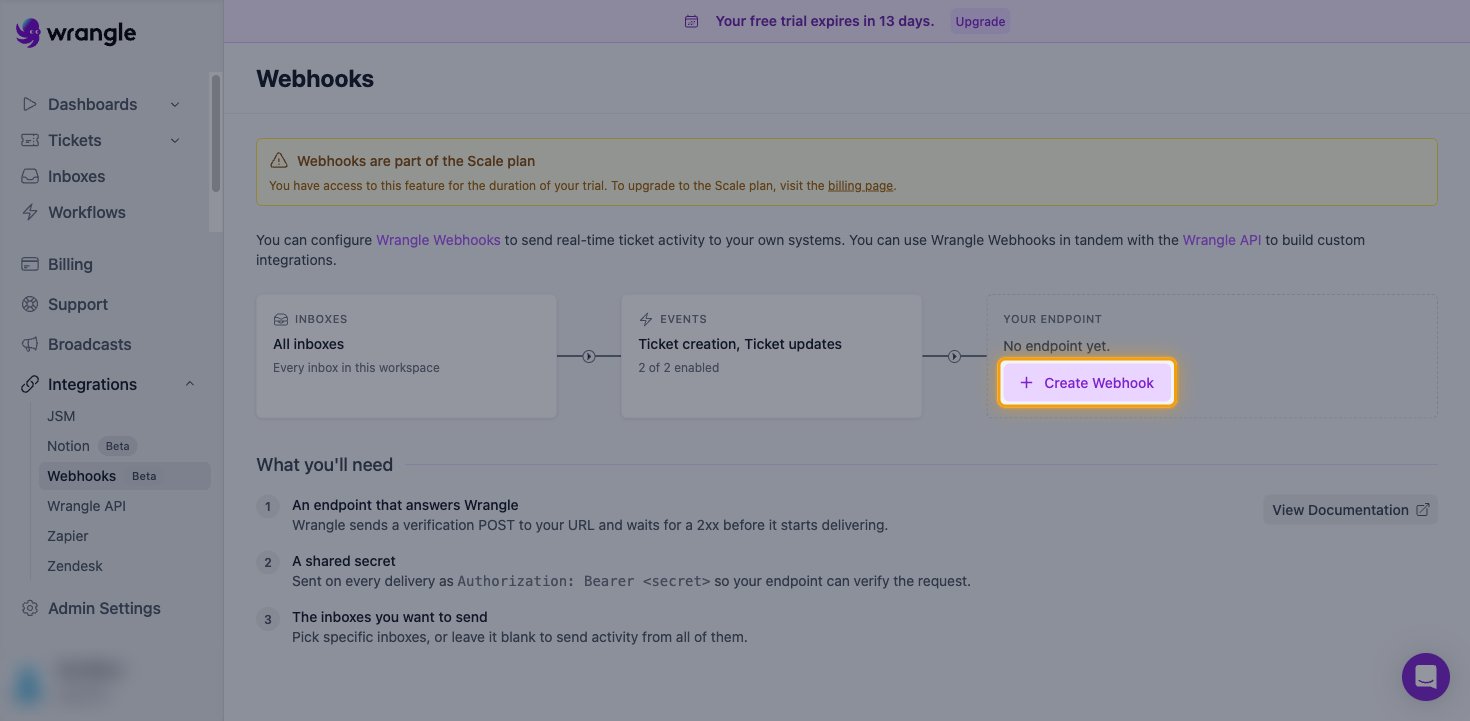Click the Upgrade button
Screen dimensions: 1470x721
coord(980,21)
